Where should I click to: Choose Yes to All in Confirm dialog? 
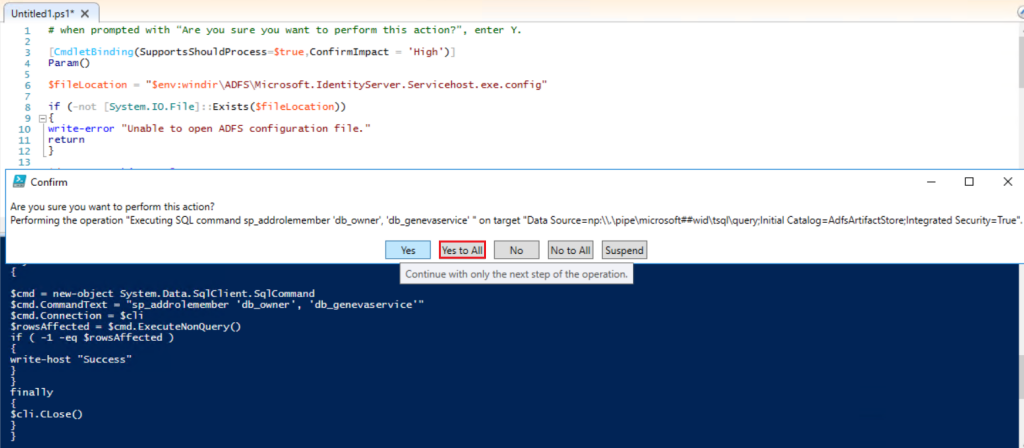point(462,250)
